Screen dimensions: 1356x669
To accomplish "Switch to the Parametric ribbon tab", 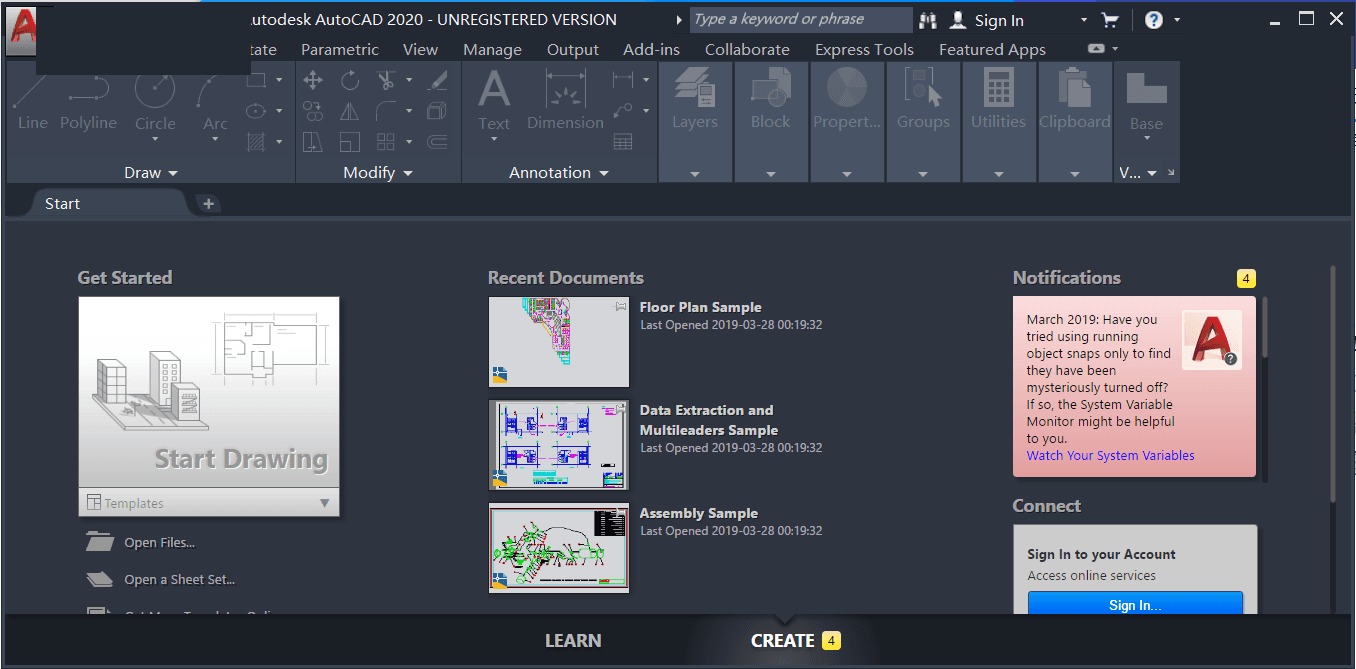I will (x=340, y=49).
